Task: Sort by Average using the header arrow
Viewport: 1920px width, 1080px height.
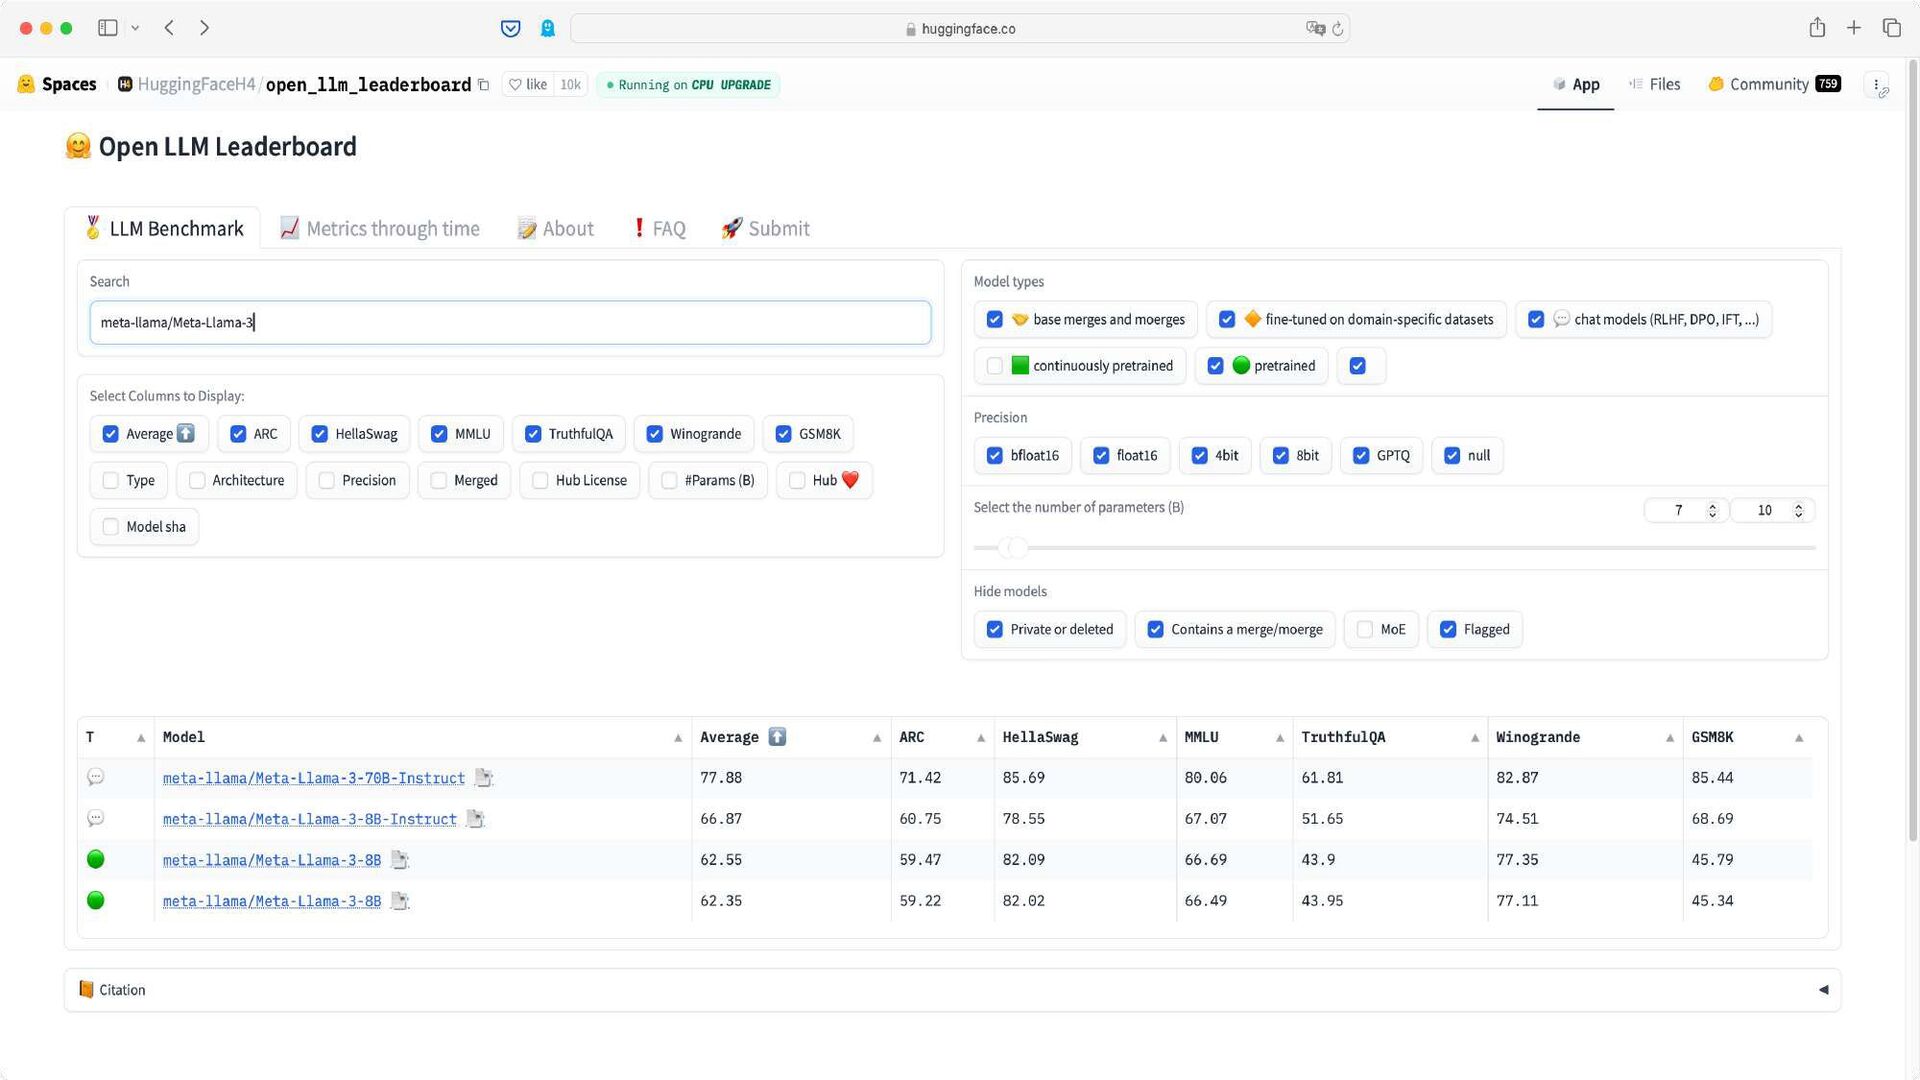Action: tap(877, 738)
